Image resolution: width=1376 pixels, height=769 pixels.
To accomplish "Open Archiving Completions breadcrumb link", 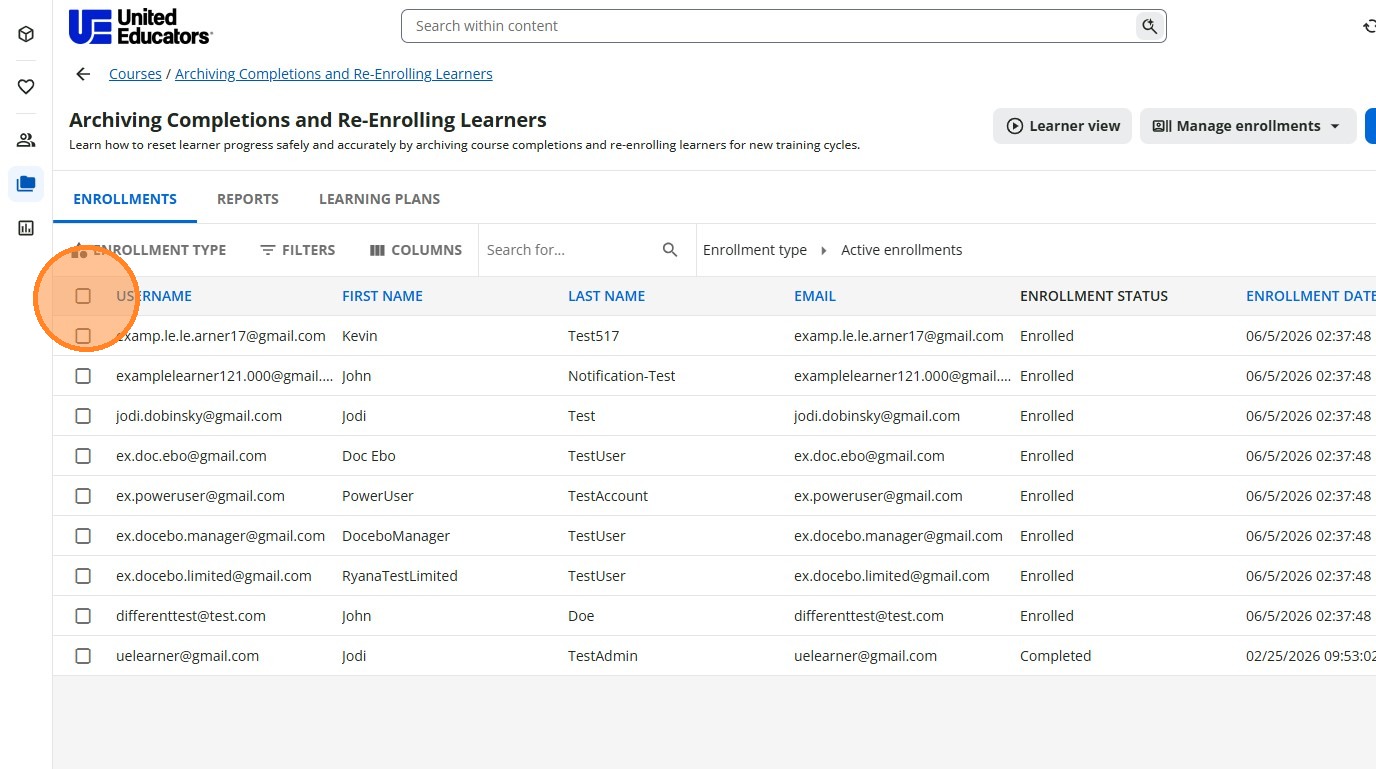I will pos(334,74).
